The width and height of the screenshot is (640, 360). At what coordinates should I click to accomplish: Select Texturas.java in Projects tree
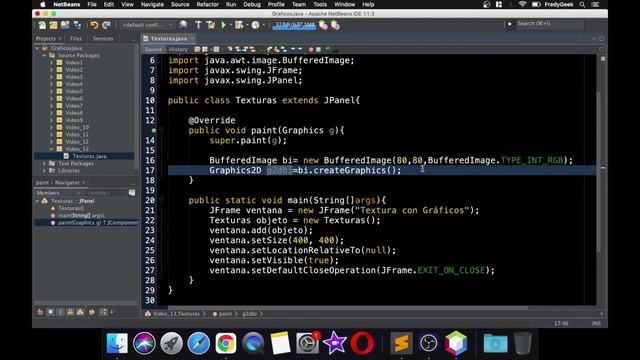(x=89, y=156)
